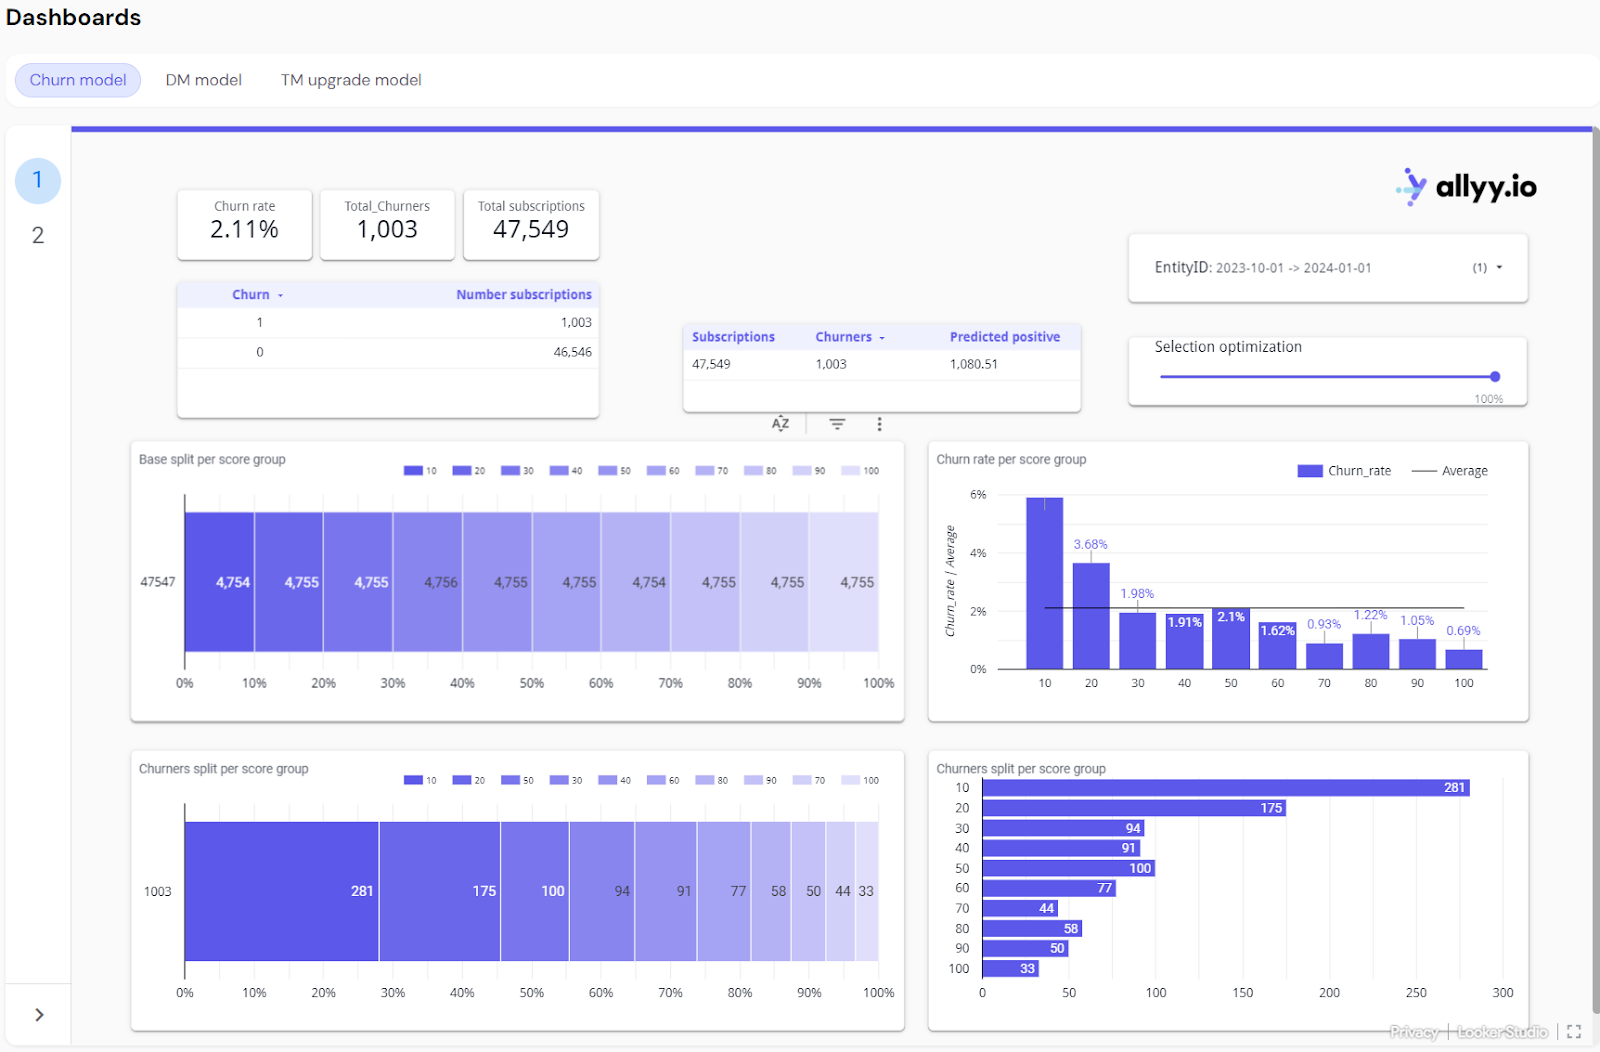Click the allyy.io logo

coord(1464,186)
